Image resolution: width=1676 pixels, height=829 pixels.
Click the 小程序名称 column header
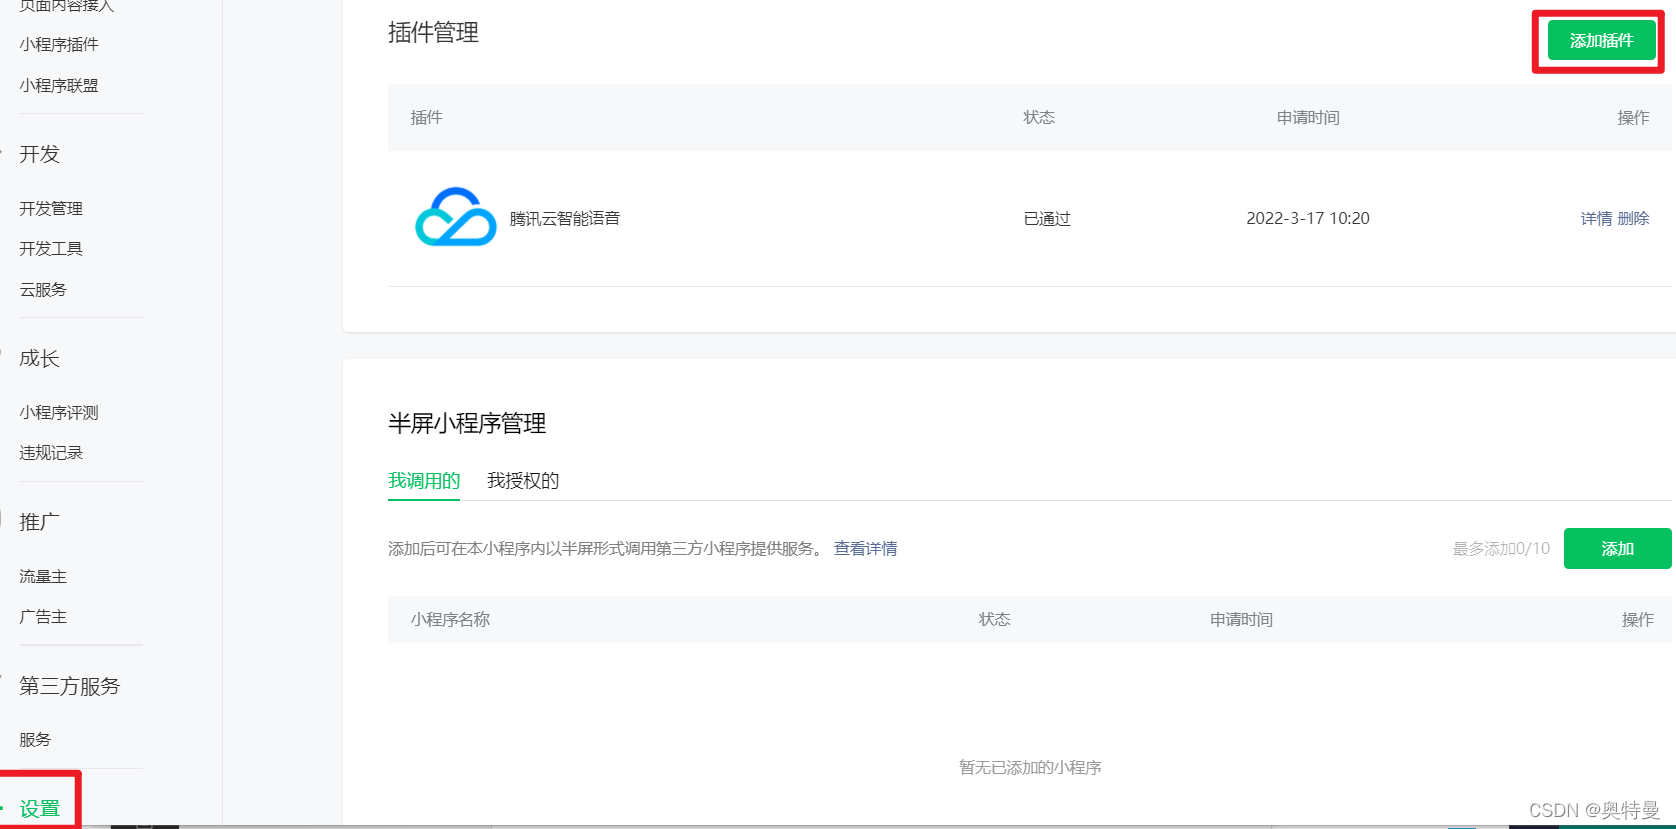pyautogui.click(x=450, y=619)
